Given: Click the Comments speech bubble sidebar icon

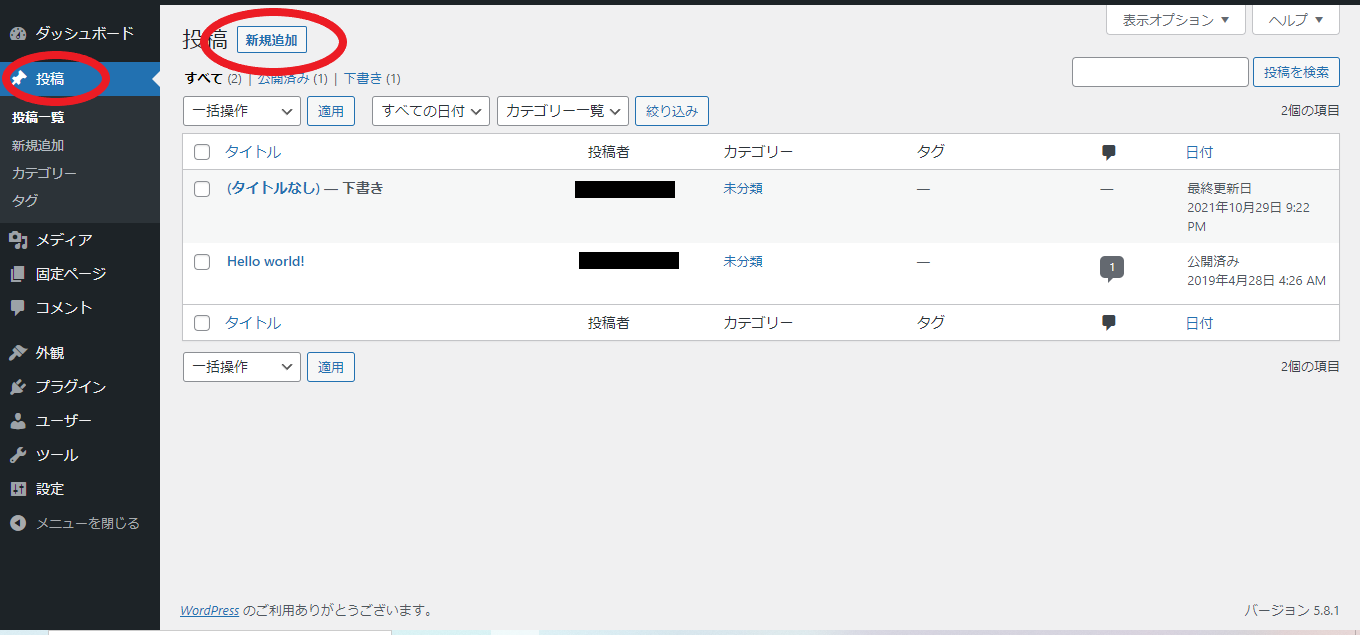Looking at the screenshot, I should 18,308.
